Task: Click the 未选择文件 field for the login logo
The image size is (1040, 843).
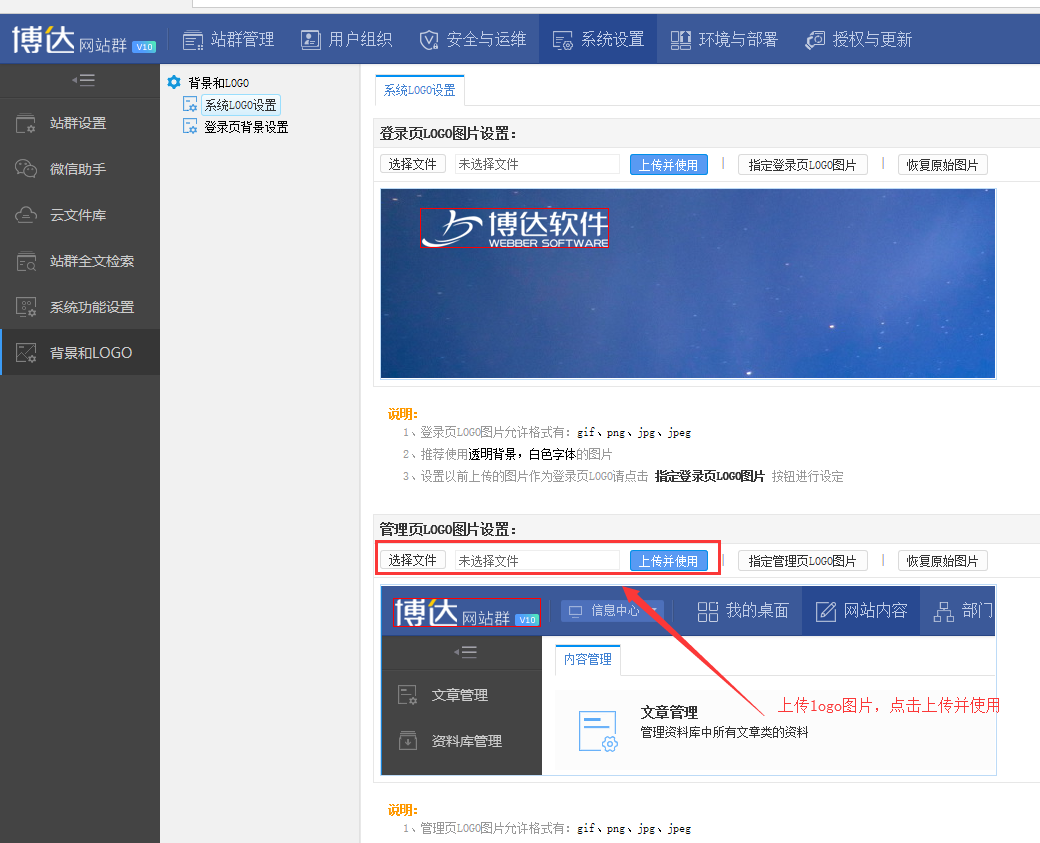Action: point(537,164)
